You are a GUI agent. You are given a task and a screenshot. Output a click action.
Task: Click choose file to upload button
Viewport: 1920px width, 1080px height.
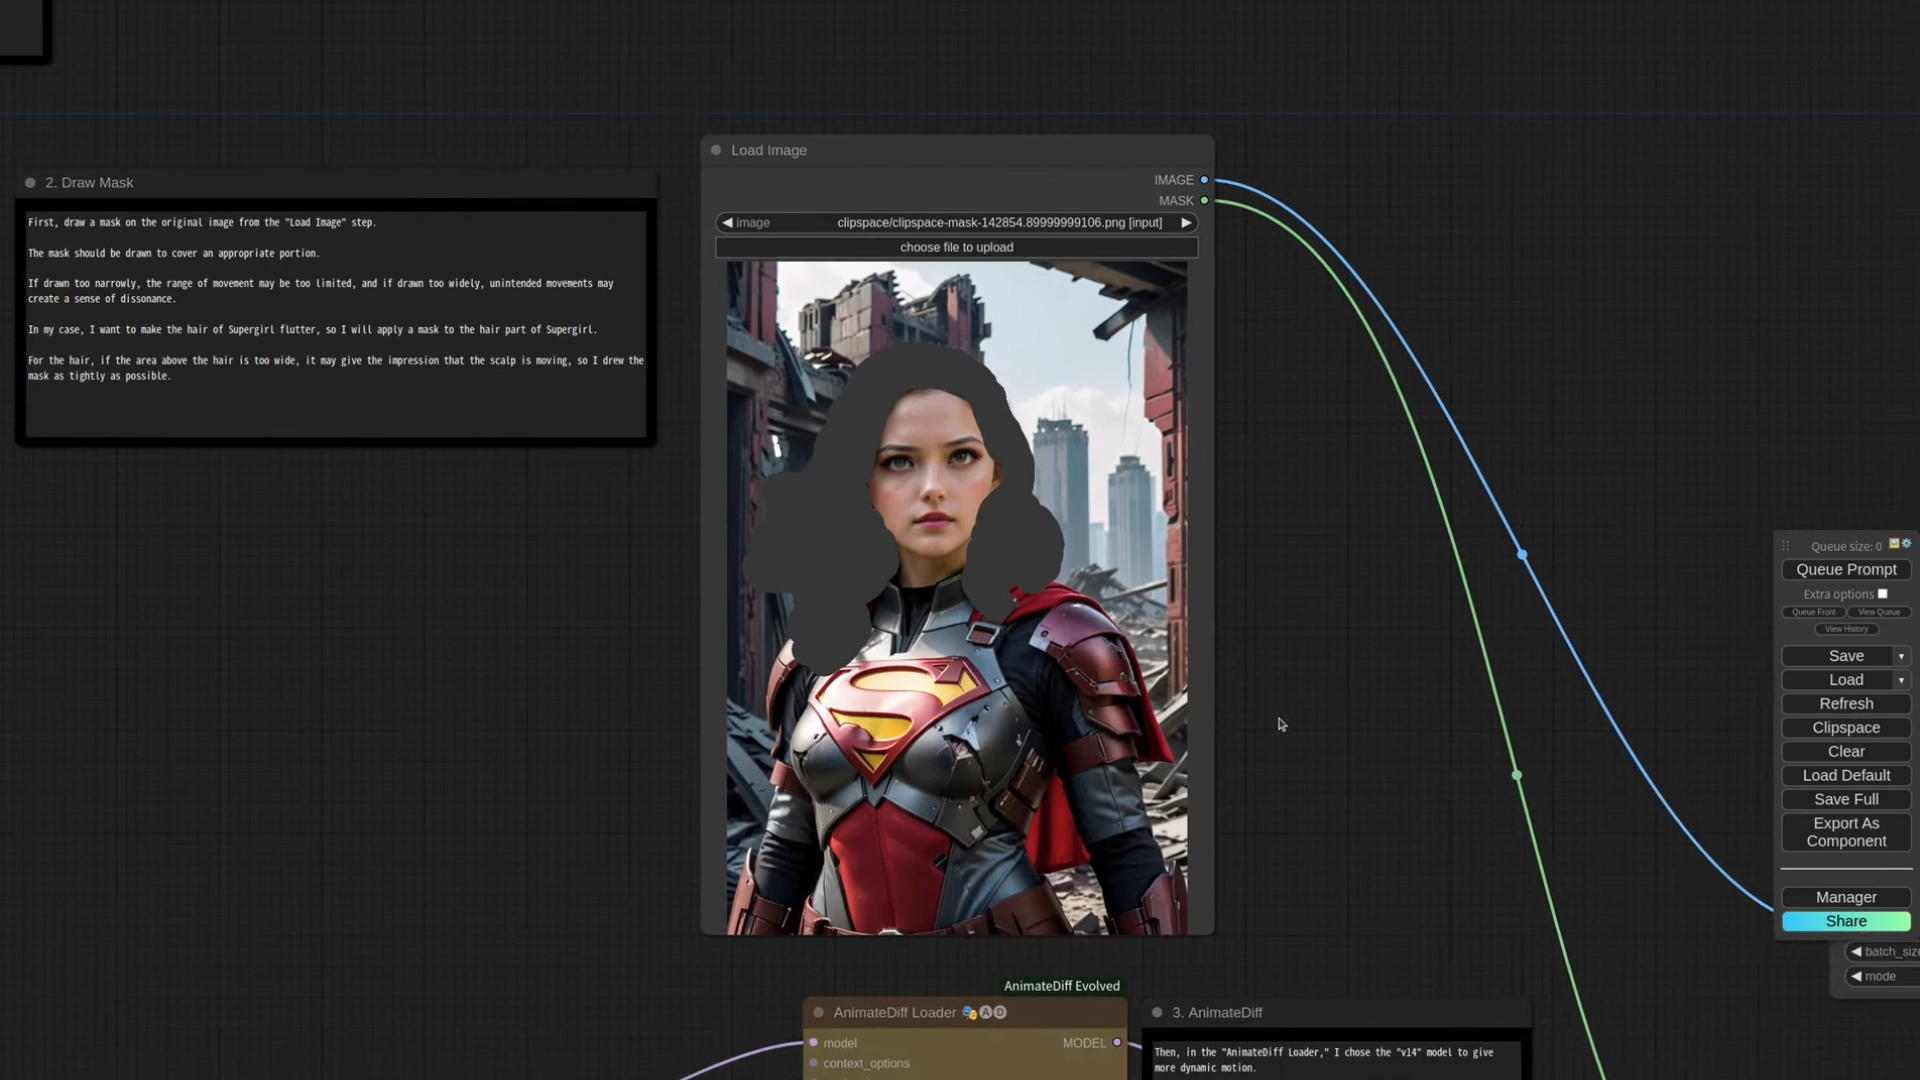click(x=957, y=247)
